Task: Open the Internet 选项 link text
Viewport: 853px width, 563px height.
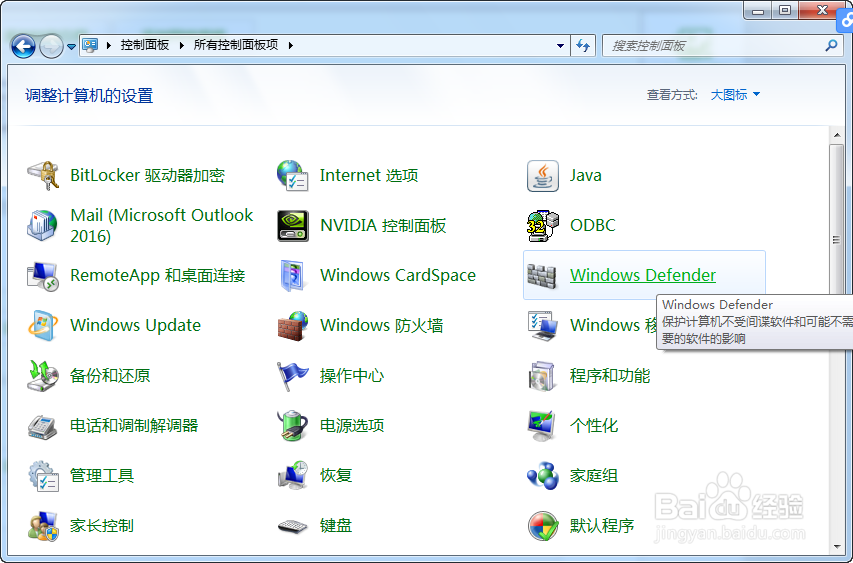Action: click(369, 175)
